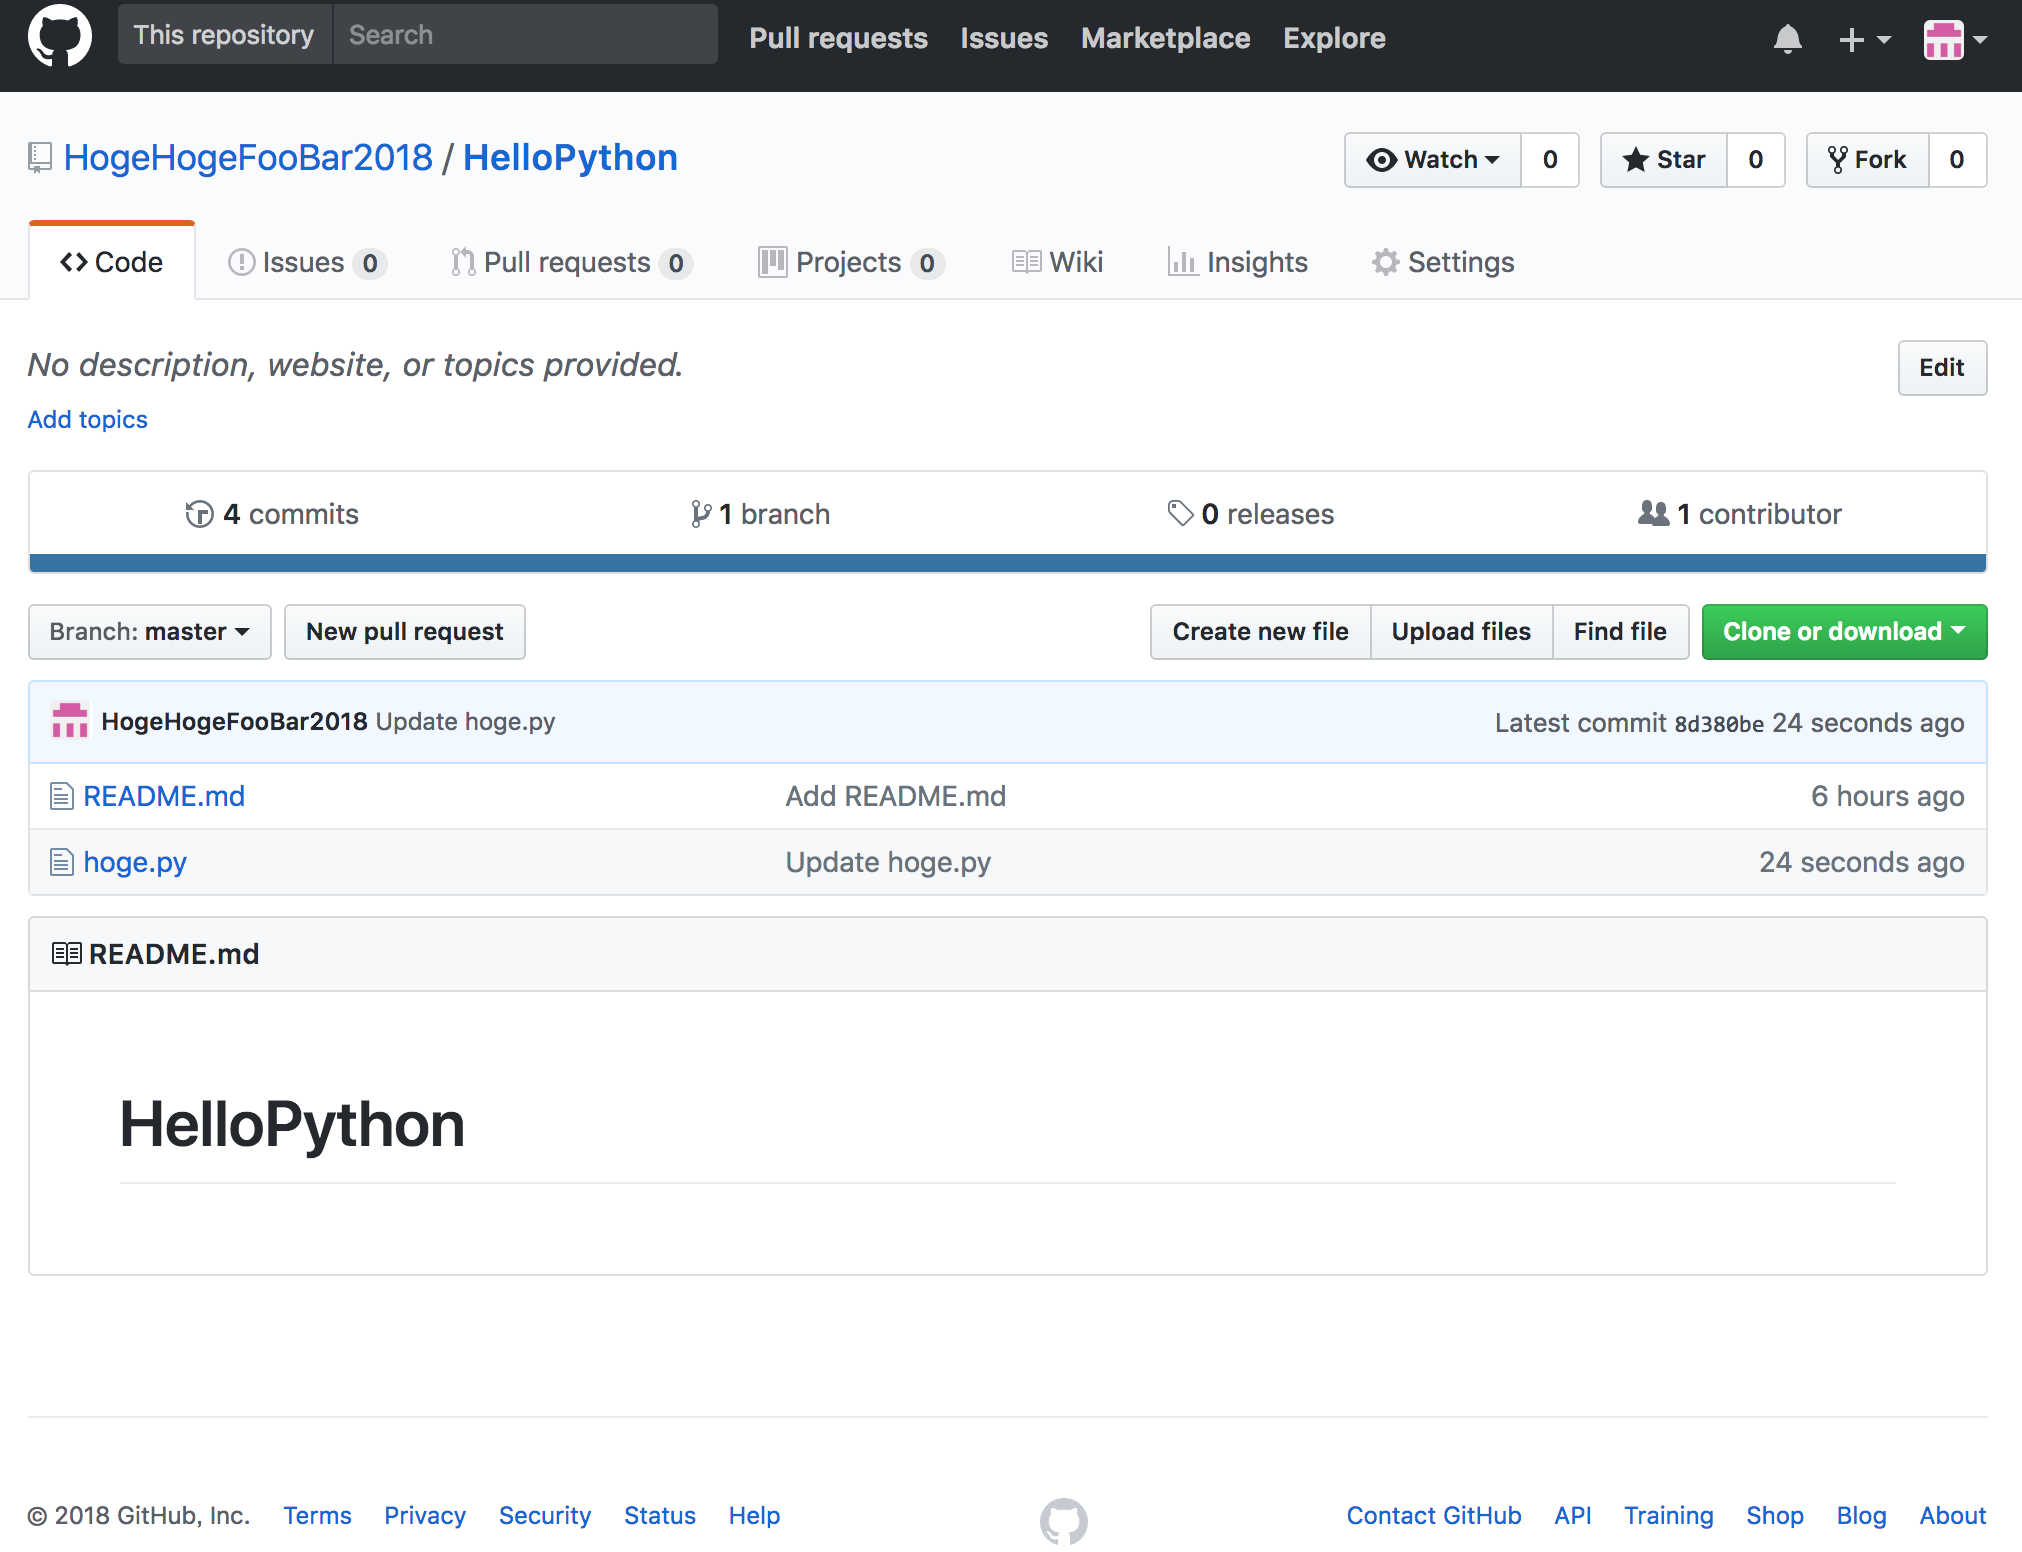The height and width of the screenshot is (1552, 2022).
Task: Switch to the Insights tab
Action: [x=1237, y=262]
